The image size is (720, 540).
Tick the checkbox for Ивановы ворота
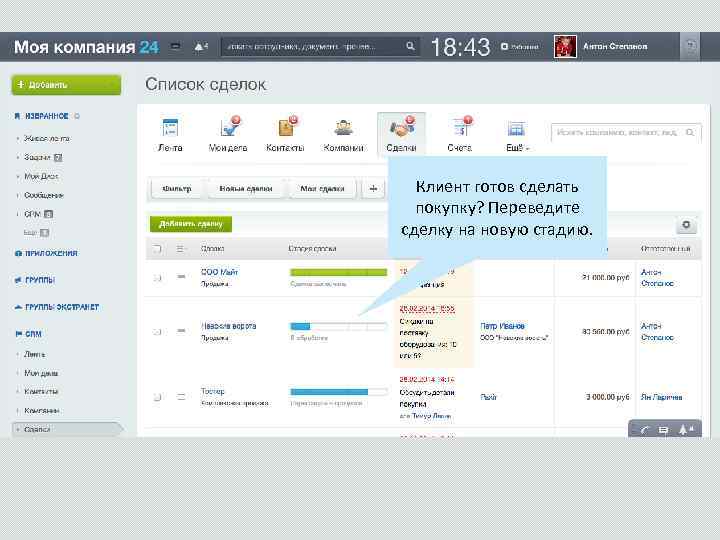[157, 331]
